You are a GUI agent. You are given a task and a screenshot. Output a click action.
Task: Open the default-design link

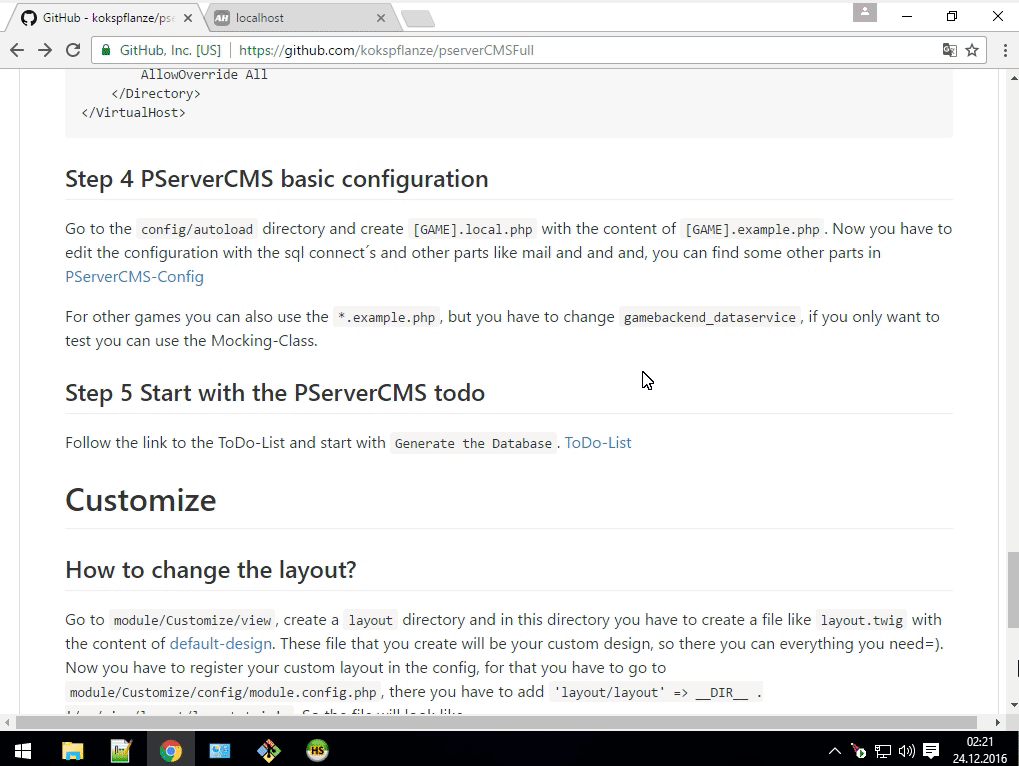(x=212, y=643)
